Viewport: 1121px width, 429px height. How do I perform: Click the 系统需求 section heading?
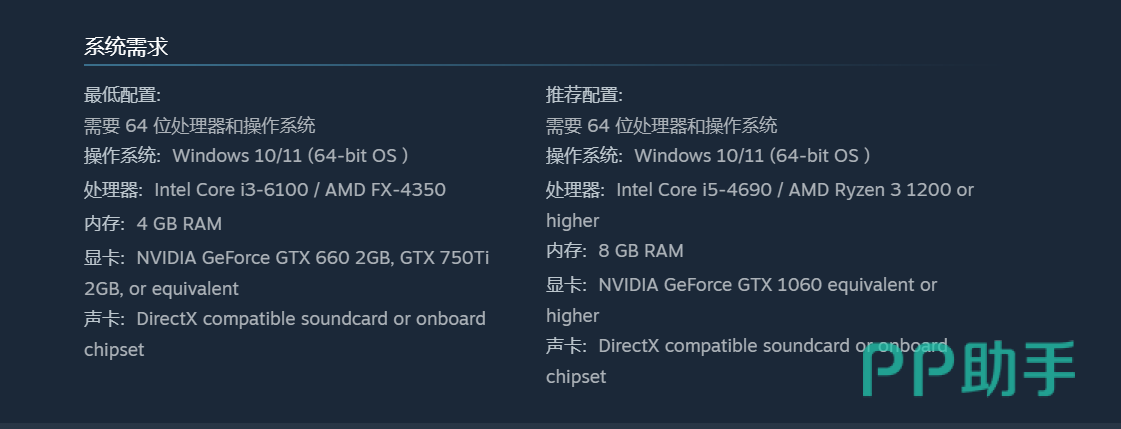(126, 46)
